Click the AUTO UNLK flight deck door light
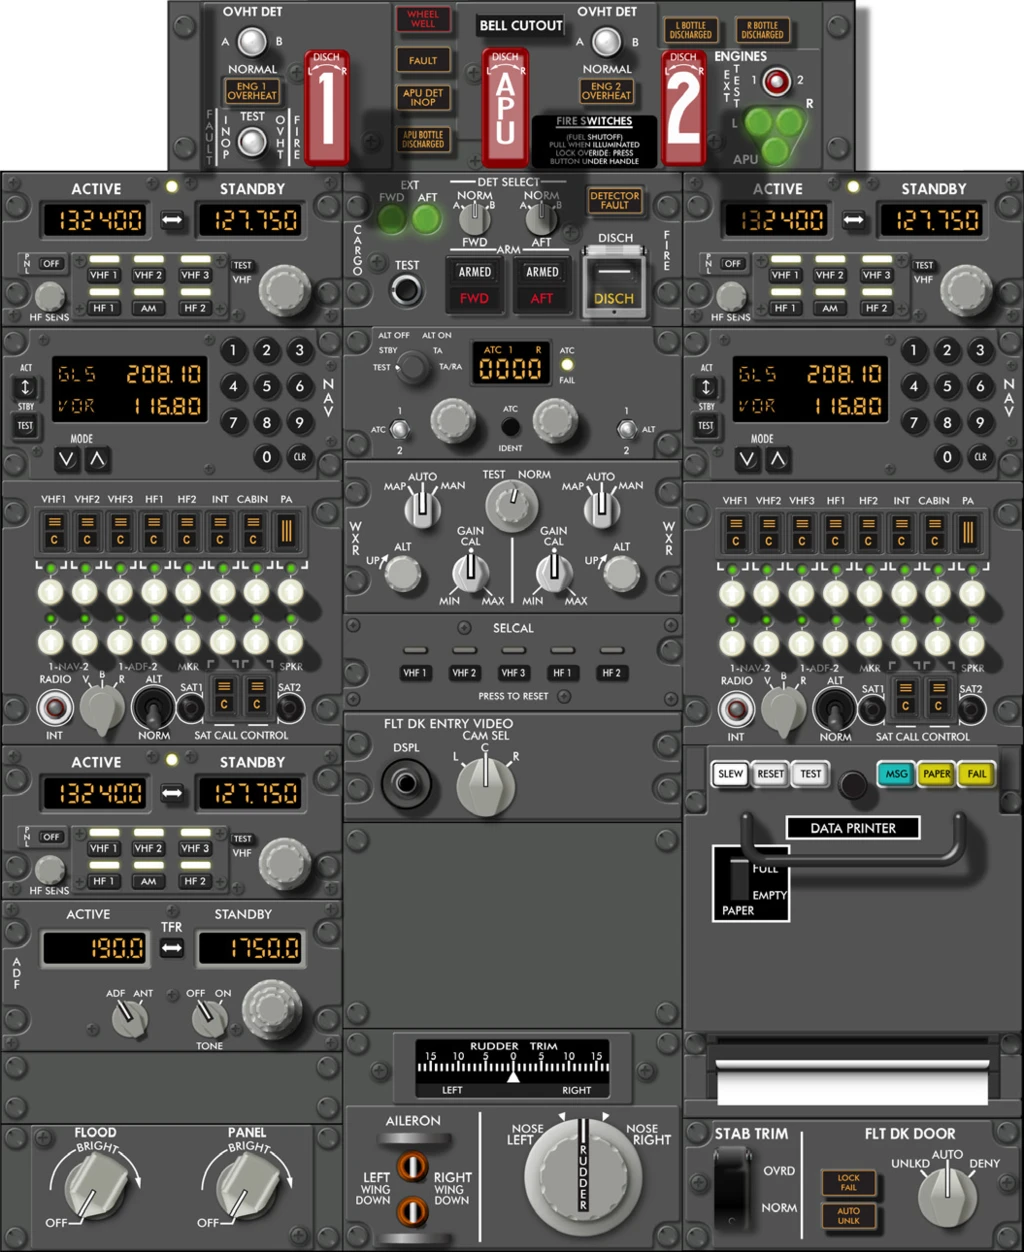The width and height of the screenshot is (1024, 1252). point(848,1216)
